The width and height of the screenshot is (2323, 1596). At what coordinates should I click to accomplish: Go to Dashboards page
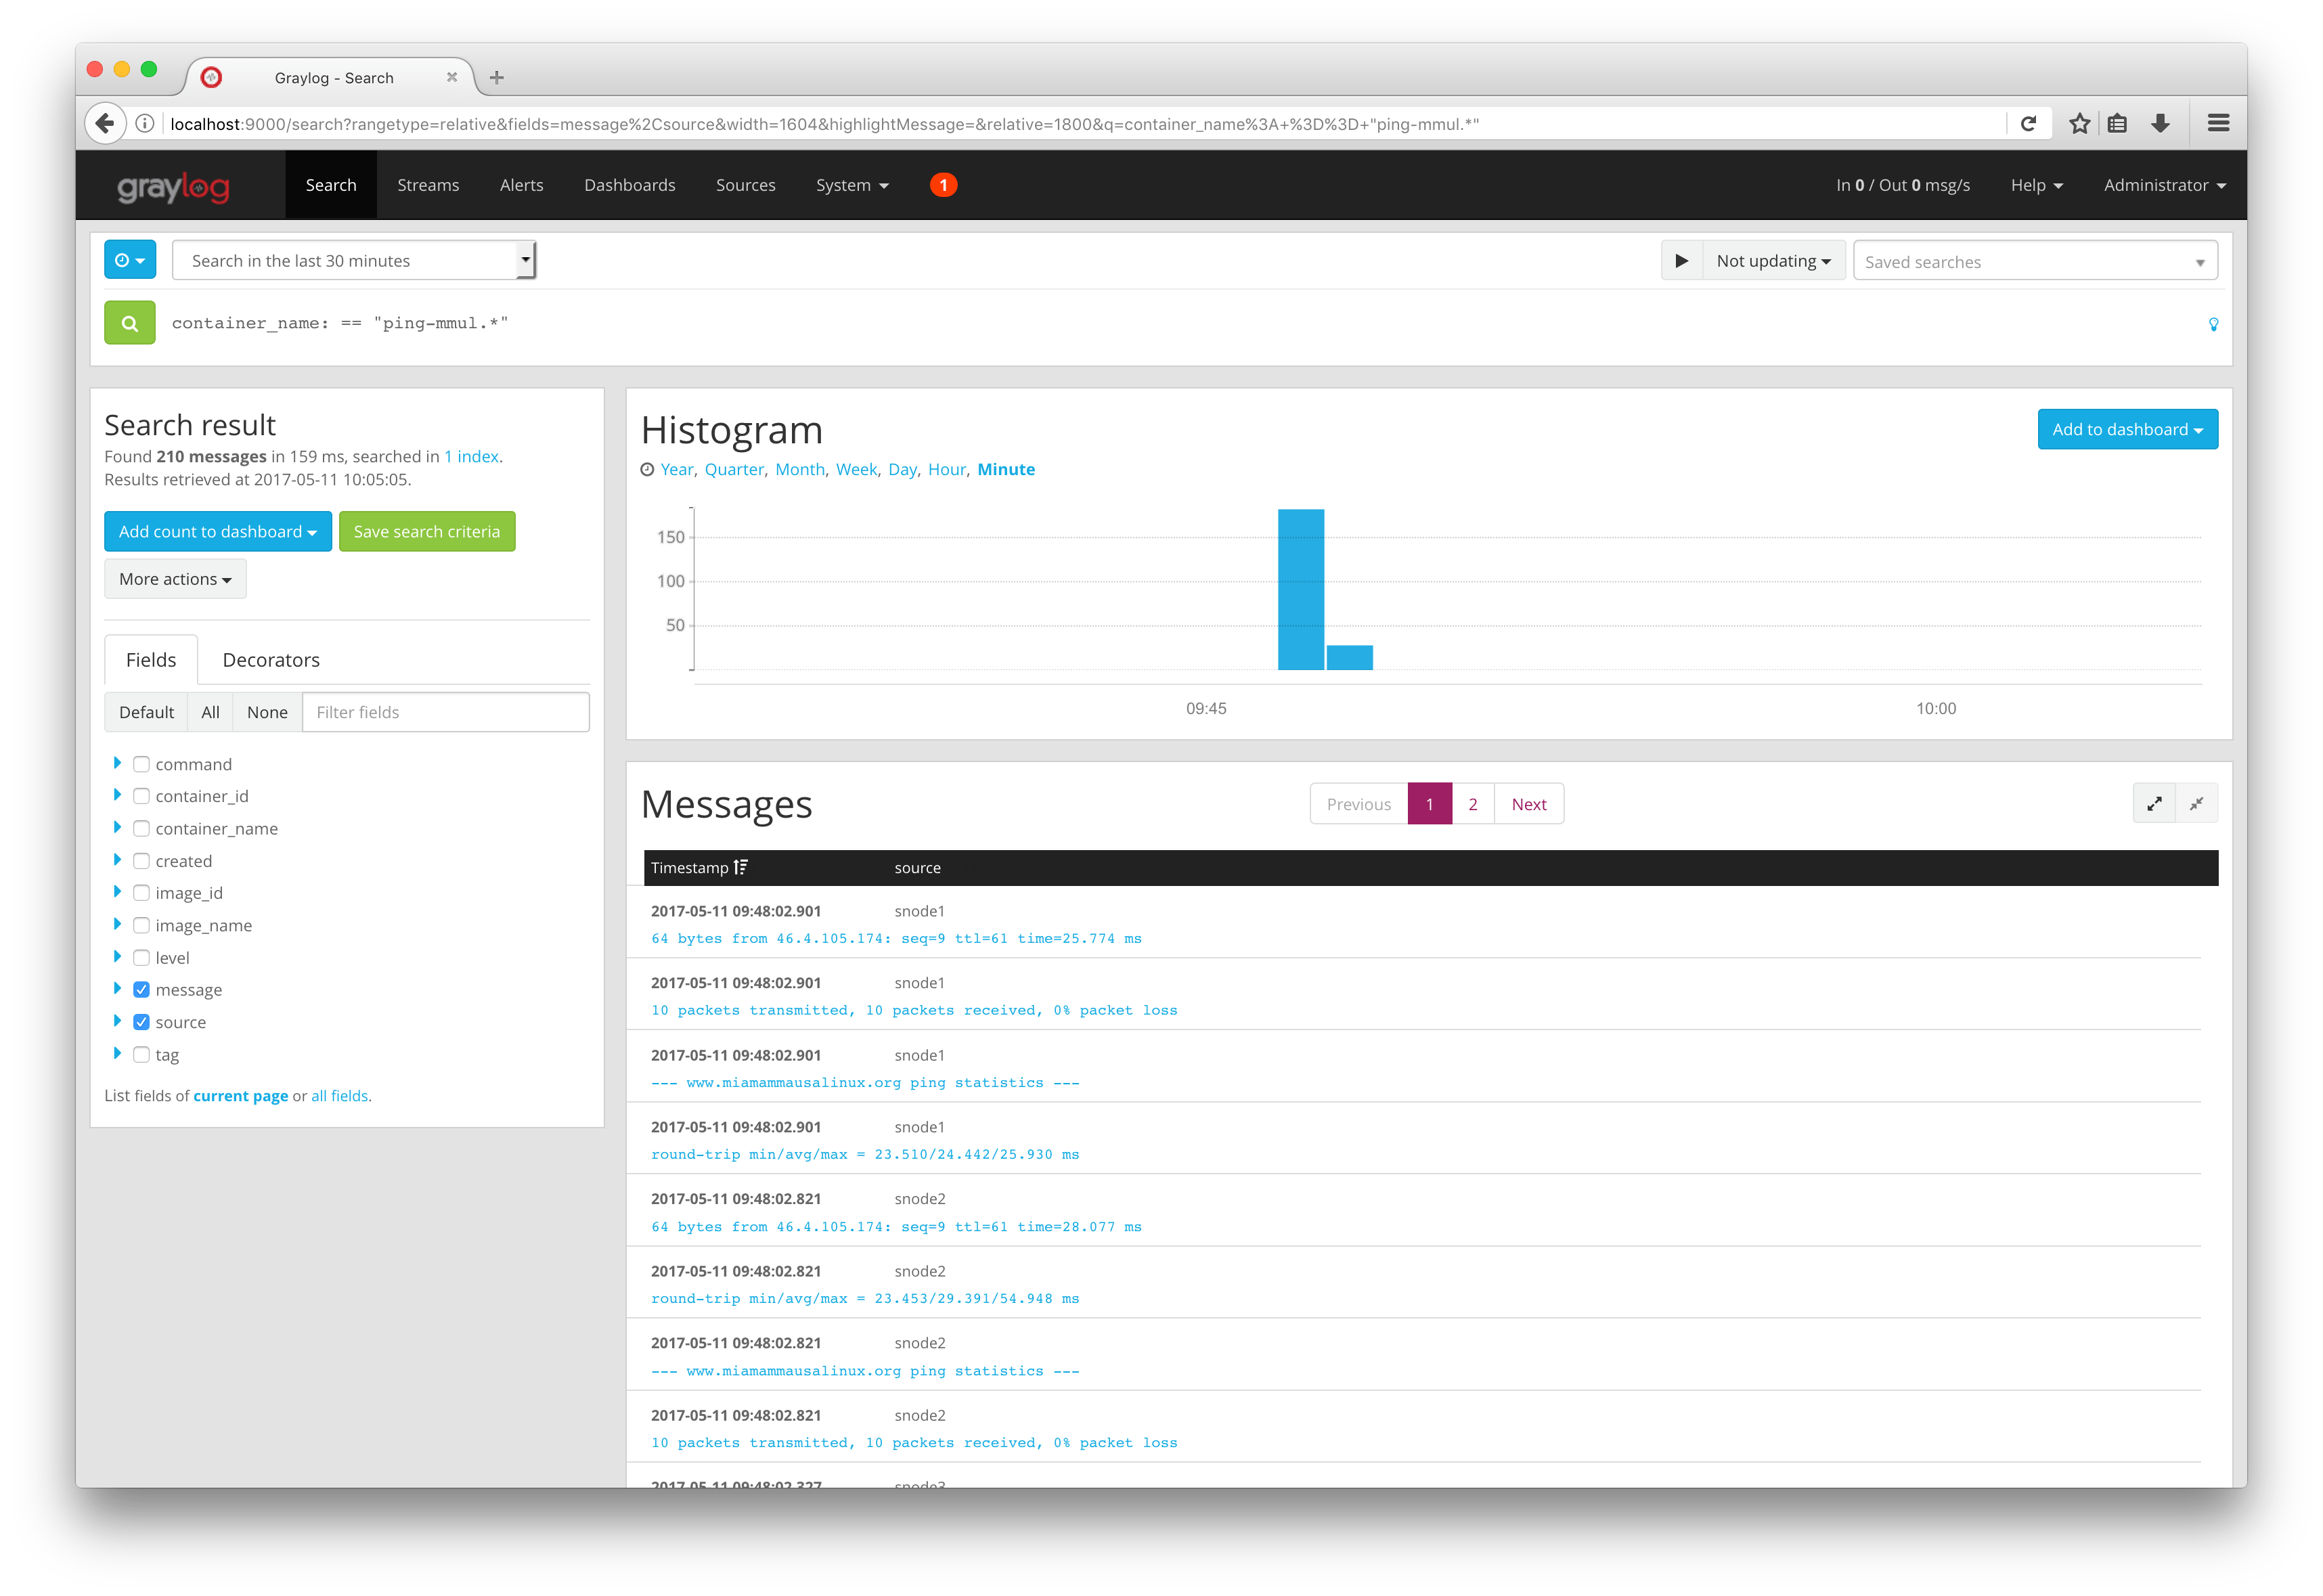[x=629, y=185]
